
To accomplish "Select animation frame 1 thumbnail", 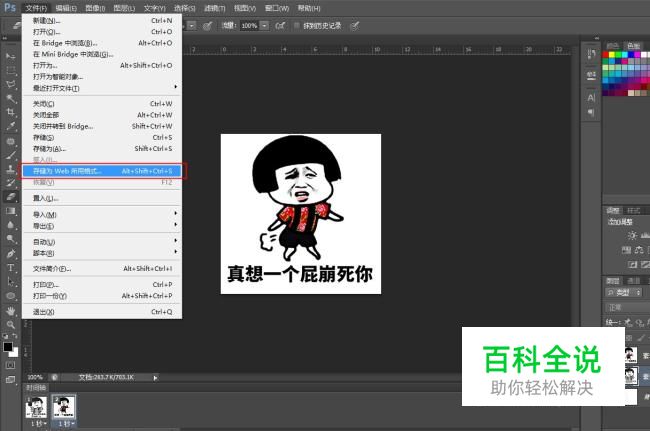I will (x=36, y=407).
